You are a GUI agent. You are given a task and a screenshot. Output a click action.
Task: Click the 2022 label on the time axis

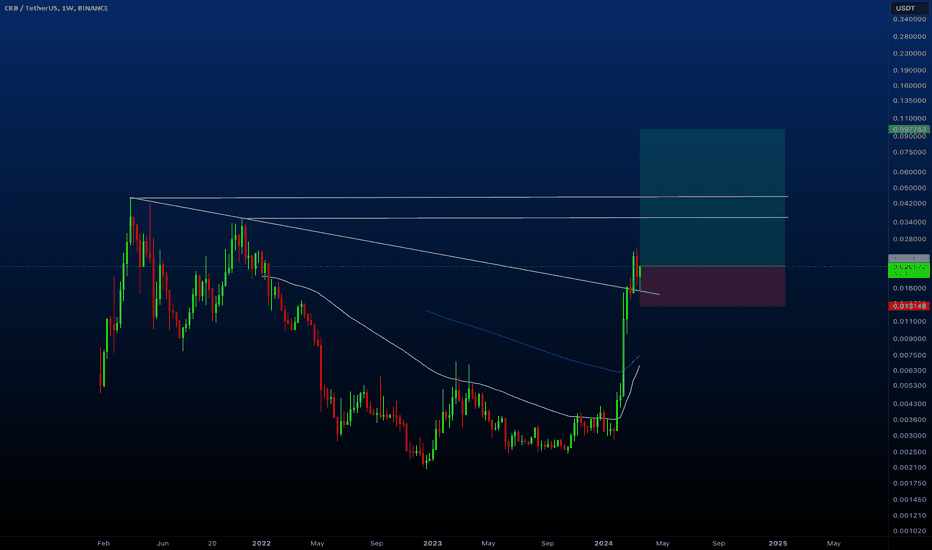pyautogui.click(x=262, y=543)
